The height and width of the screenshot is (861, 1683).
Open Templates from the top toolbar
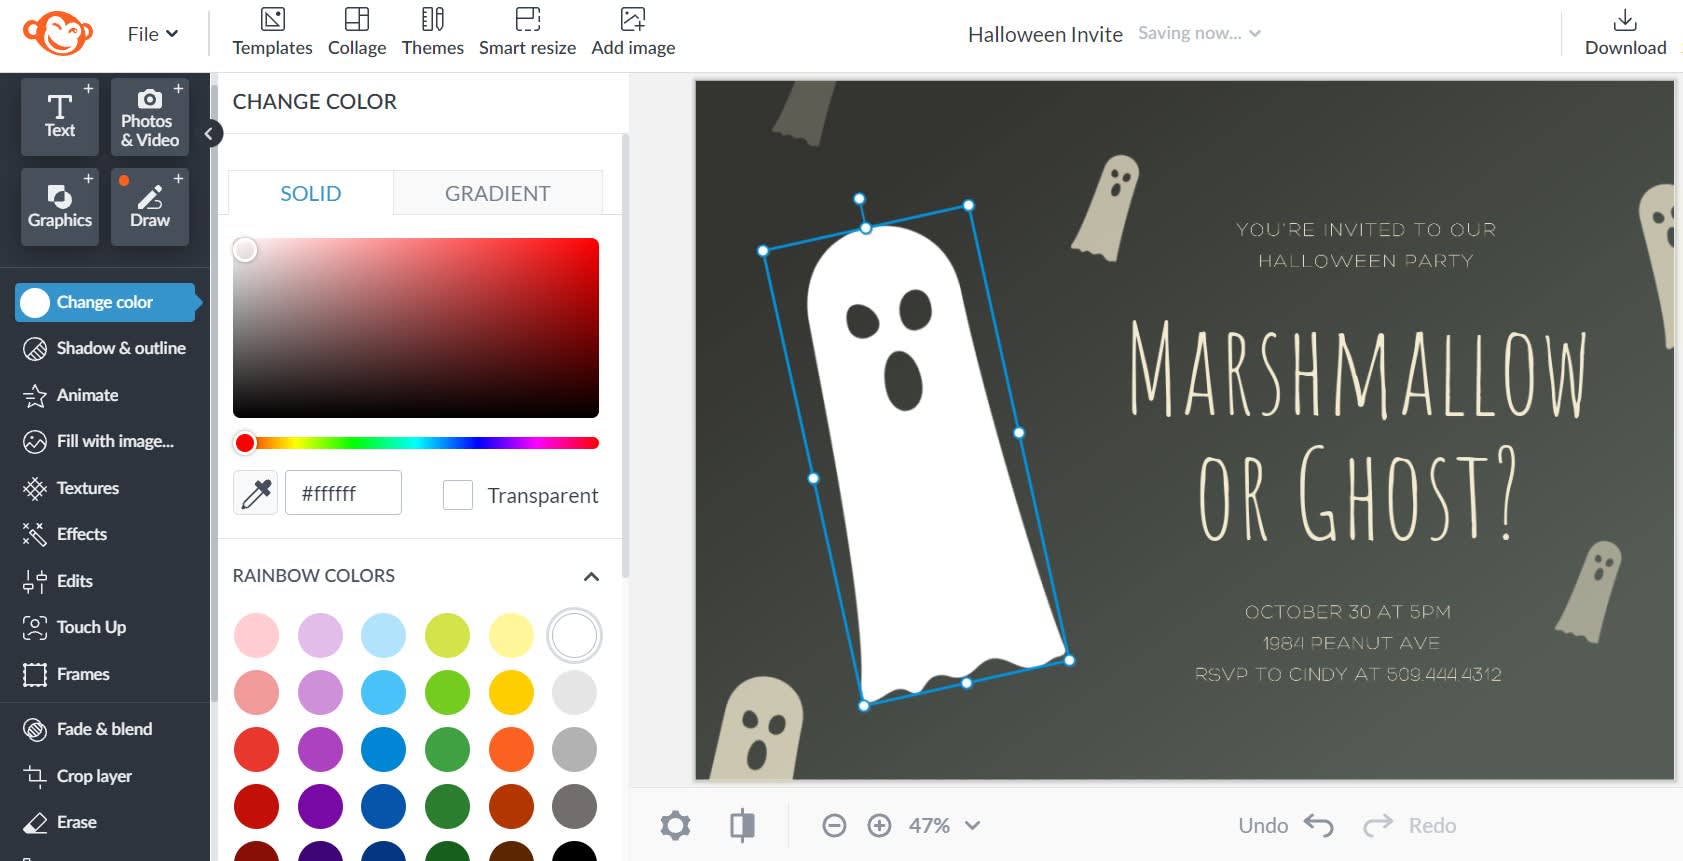pos(272,33)
